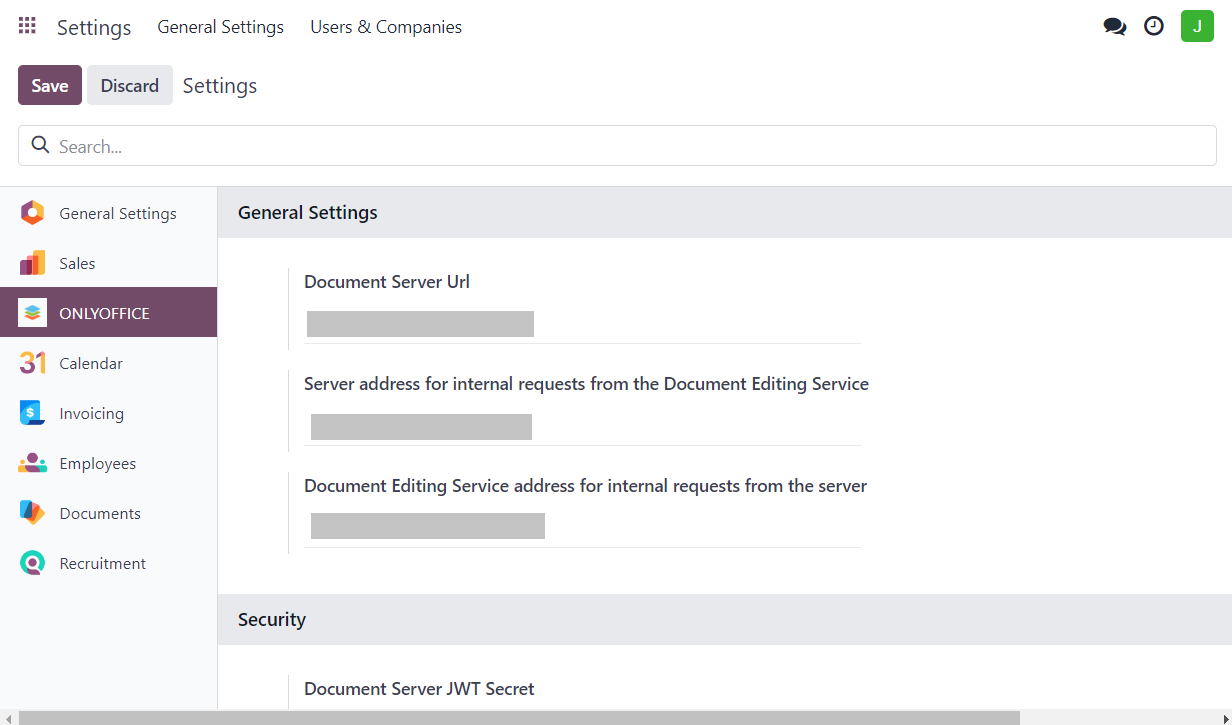Select the Employees people icon
Viewport: 1232px width, 725px height.
click(x=32, y=463)
